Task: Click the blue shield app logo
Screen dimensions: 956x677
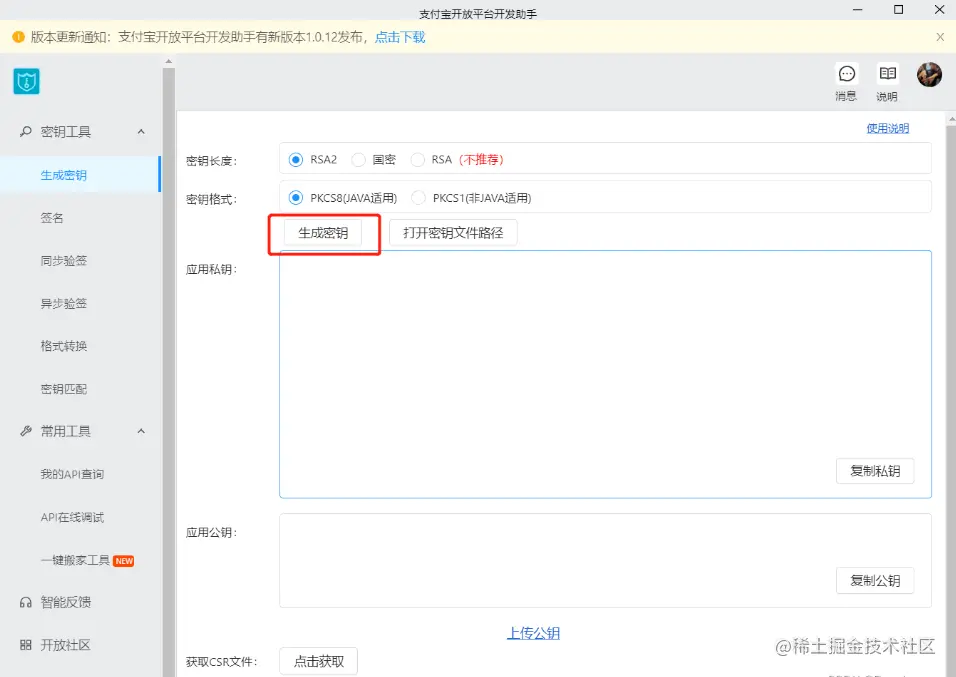Action: click(x=26, y=81)
